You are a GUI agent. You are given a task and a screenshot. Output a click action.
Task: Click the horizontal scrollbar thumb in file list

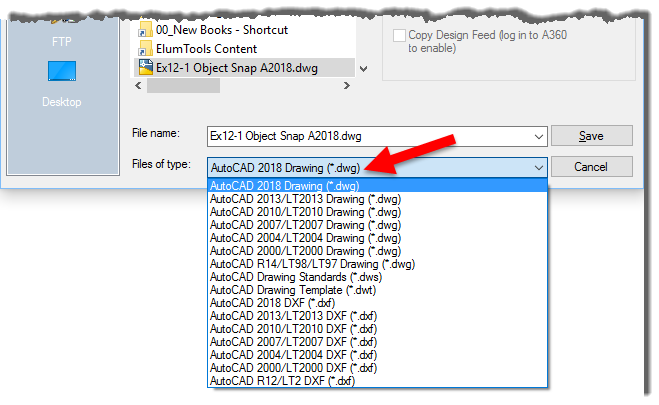tap(183, 86)
